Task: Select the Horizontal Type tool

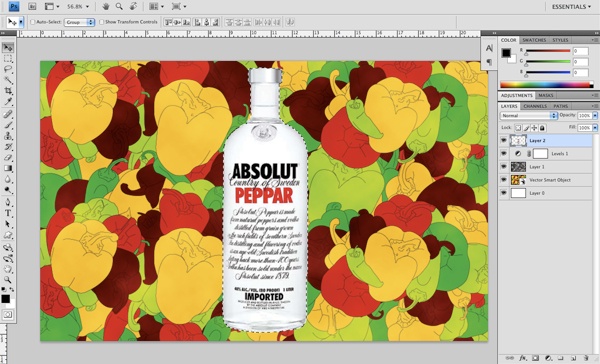Action: pyautogui.click(x=8, y=213)
